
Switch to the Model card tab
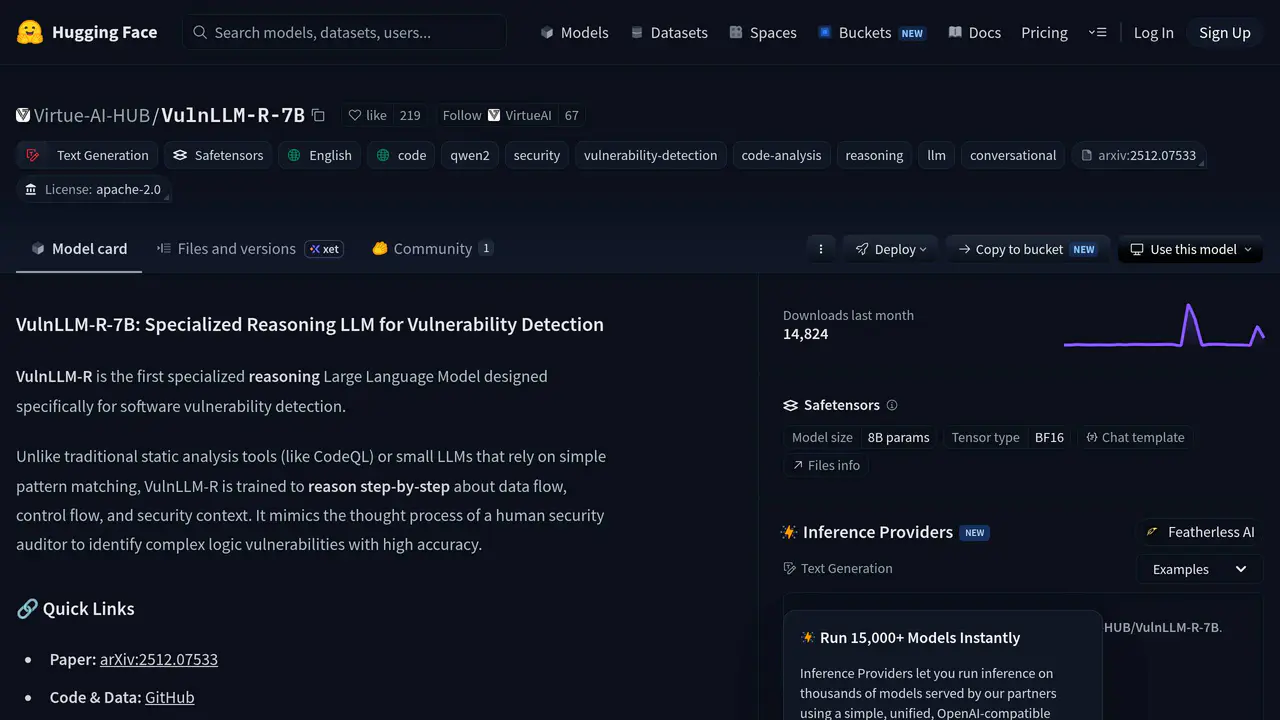79,249
